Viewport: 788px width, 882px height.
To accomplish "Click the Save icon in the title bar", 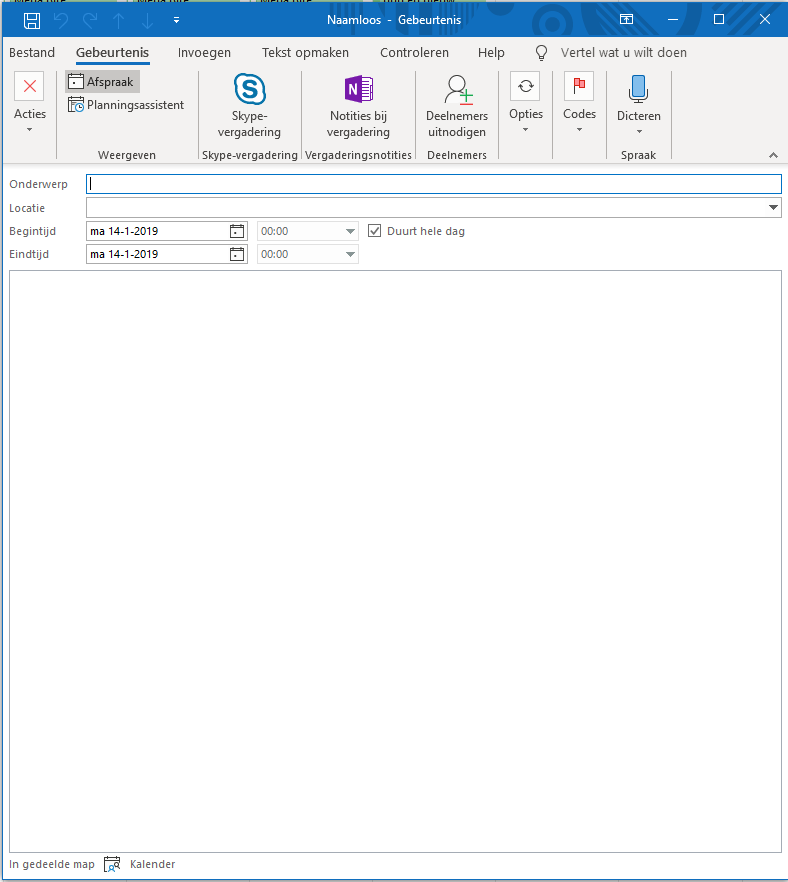I will tap(32, 19).
